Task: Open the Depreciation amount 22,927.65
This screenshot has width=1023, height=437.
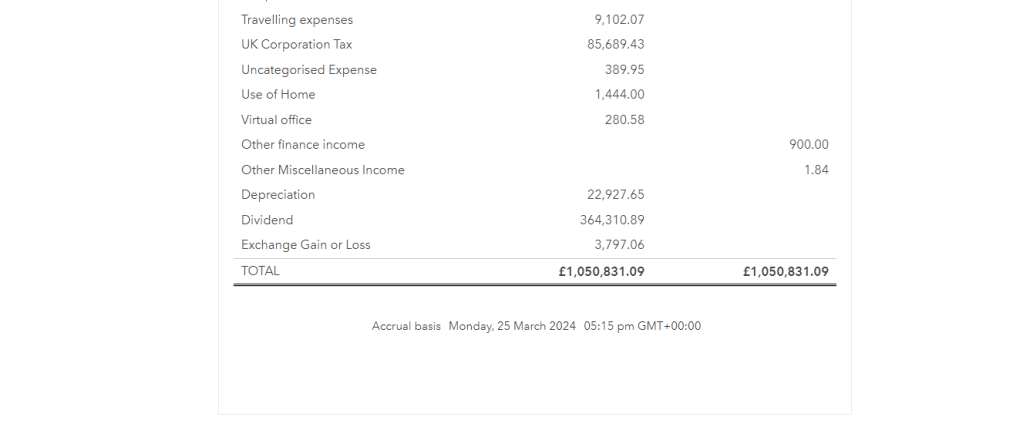Action: tap(616, 195)
